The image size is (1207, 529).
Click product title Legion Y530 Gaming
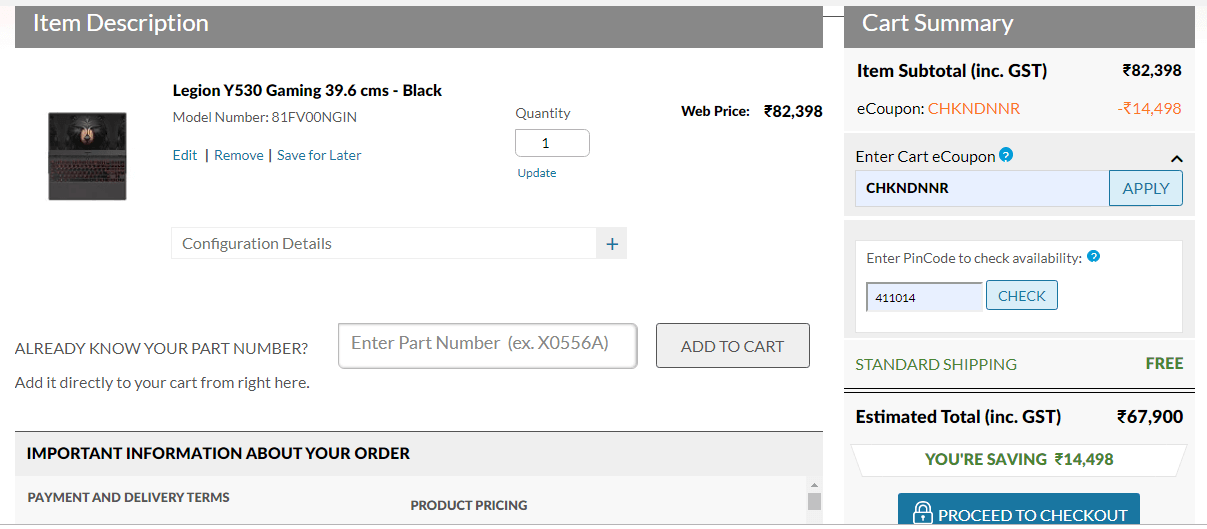(x=307, y=90)
